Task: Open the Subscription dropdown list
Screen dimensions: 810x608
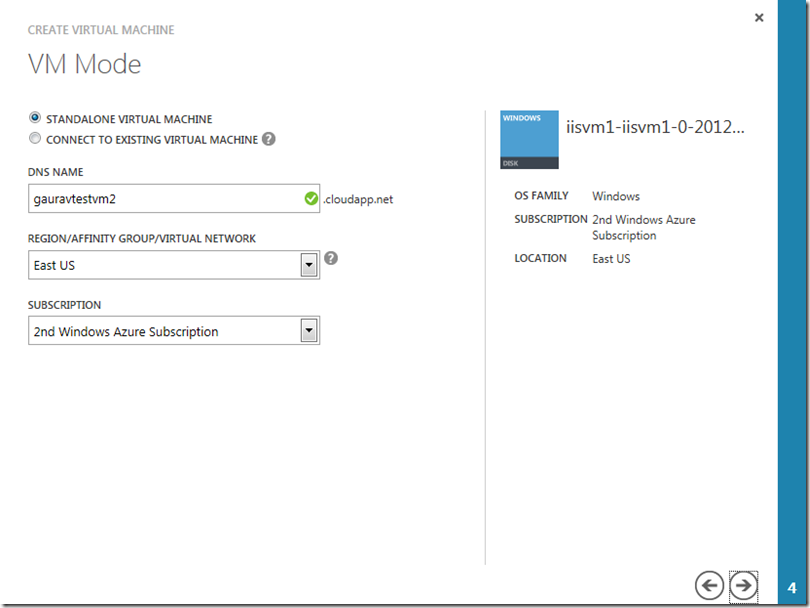Action: pos(309,331)
